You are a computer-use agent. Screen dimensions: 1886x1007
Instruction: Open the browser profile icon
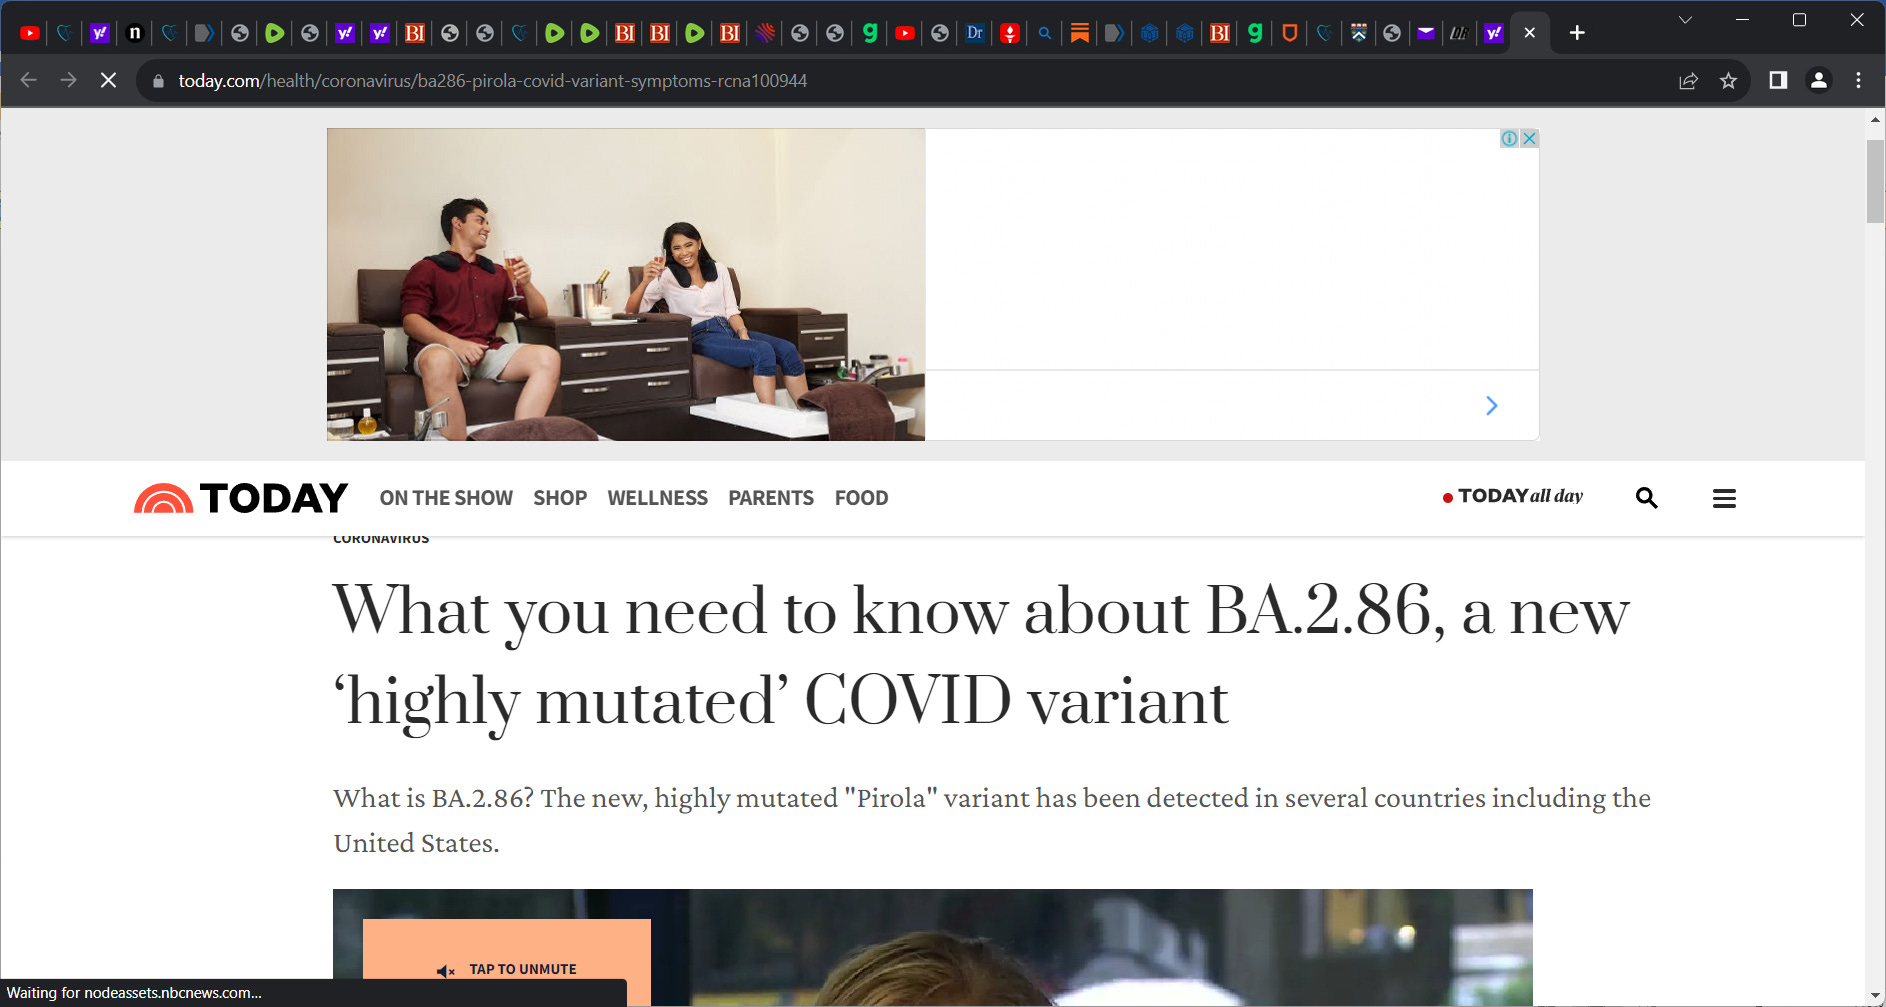coord(1819,80)
